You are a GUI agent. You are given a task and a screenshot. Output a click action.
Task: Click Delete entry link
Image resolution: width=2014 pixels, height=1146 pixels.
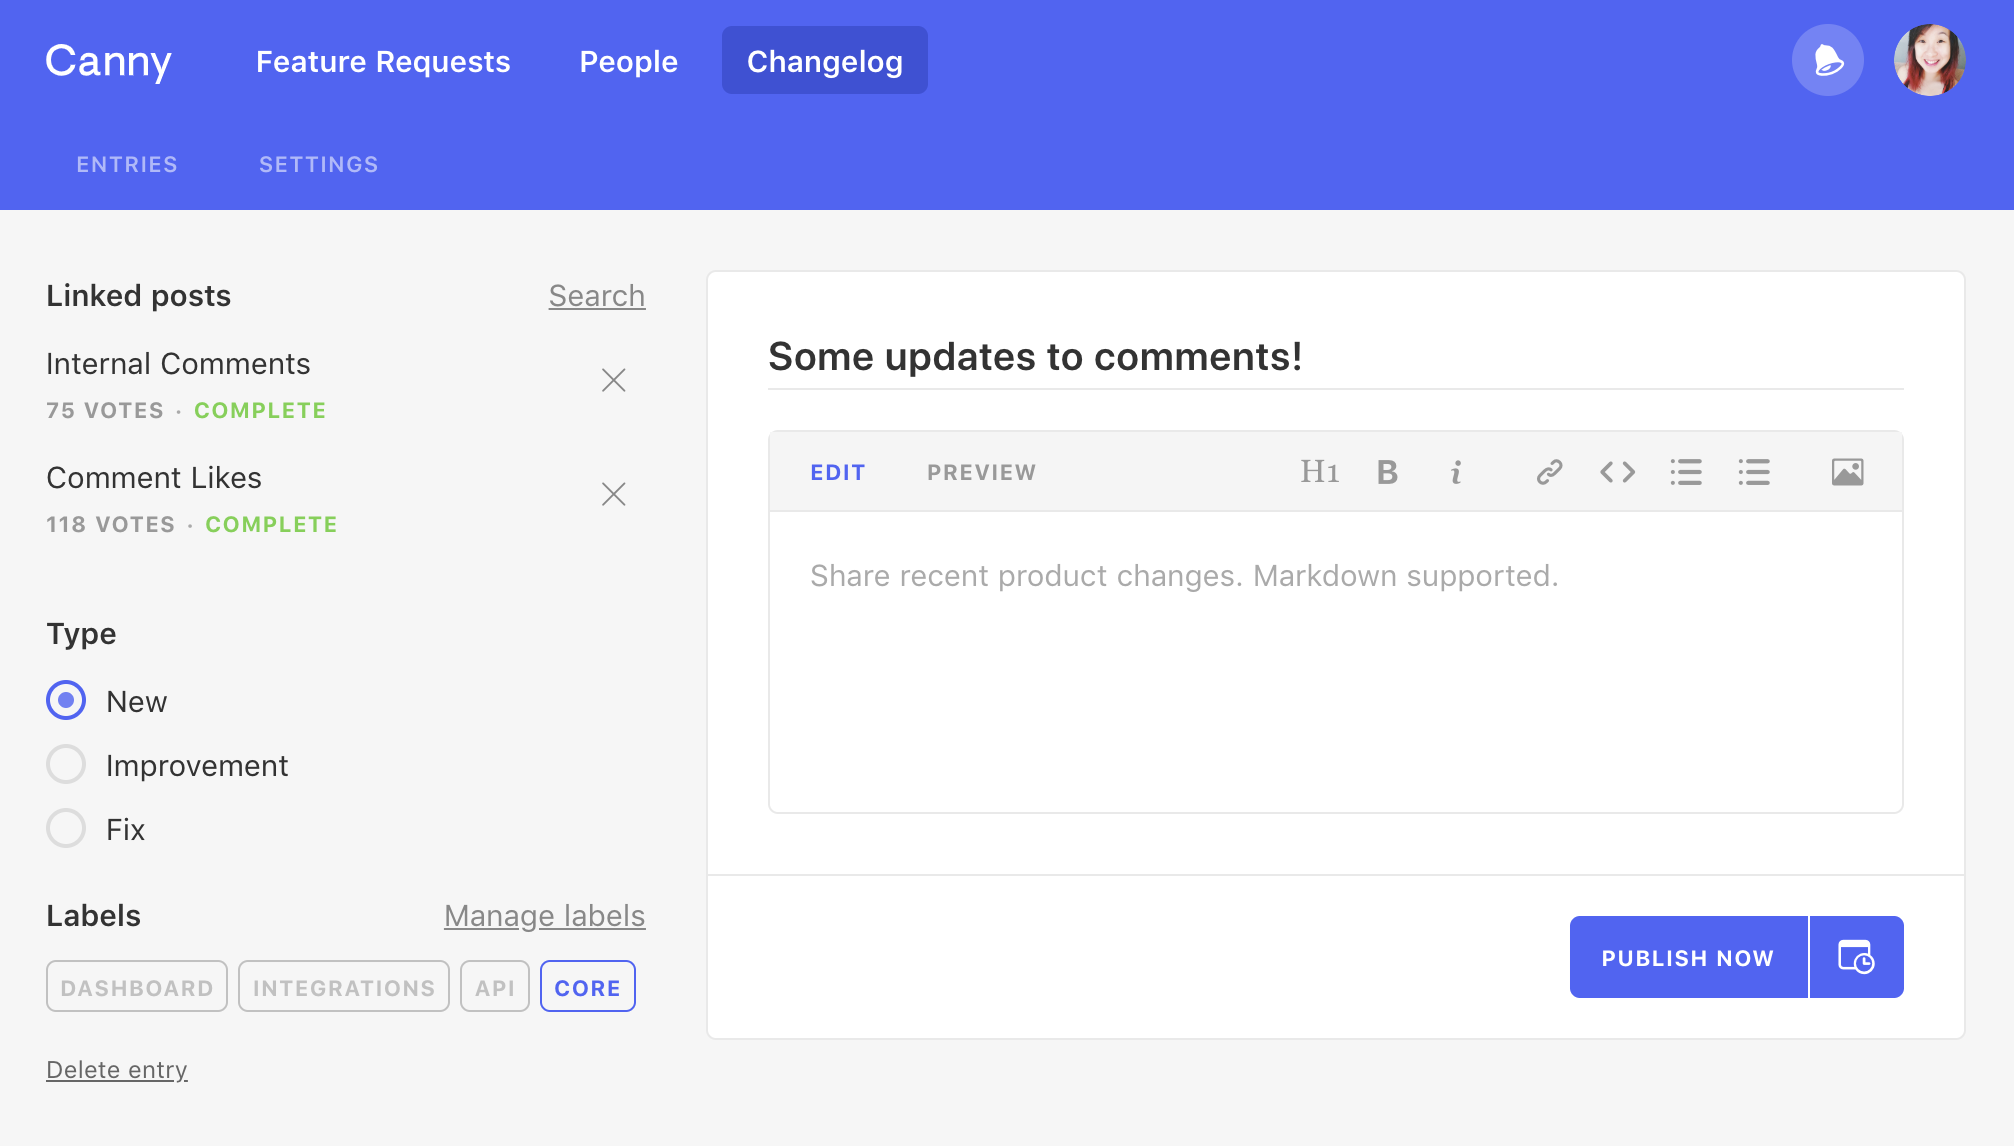click(x=117, y=1070)
